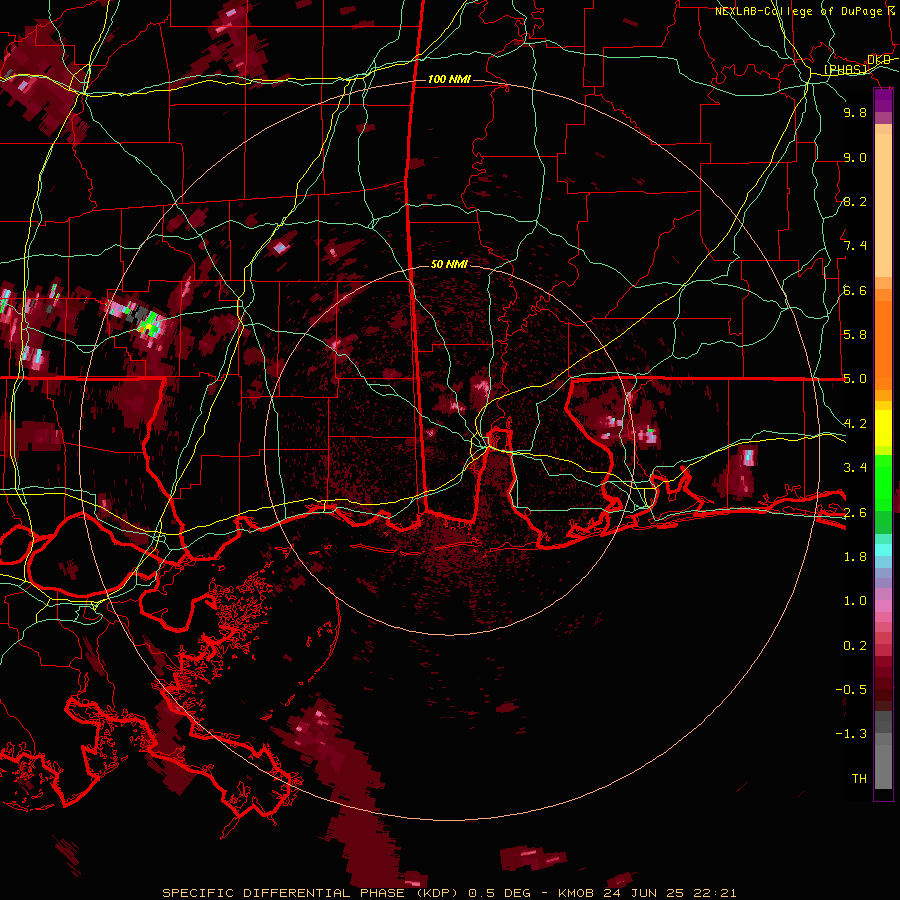Screen dimensions: 900x900
Task: Click the green-yellow high-KDP storm core west
Action: pyautogui.click(x=149, y=323)
